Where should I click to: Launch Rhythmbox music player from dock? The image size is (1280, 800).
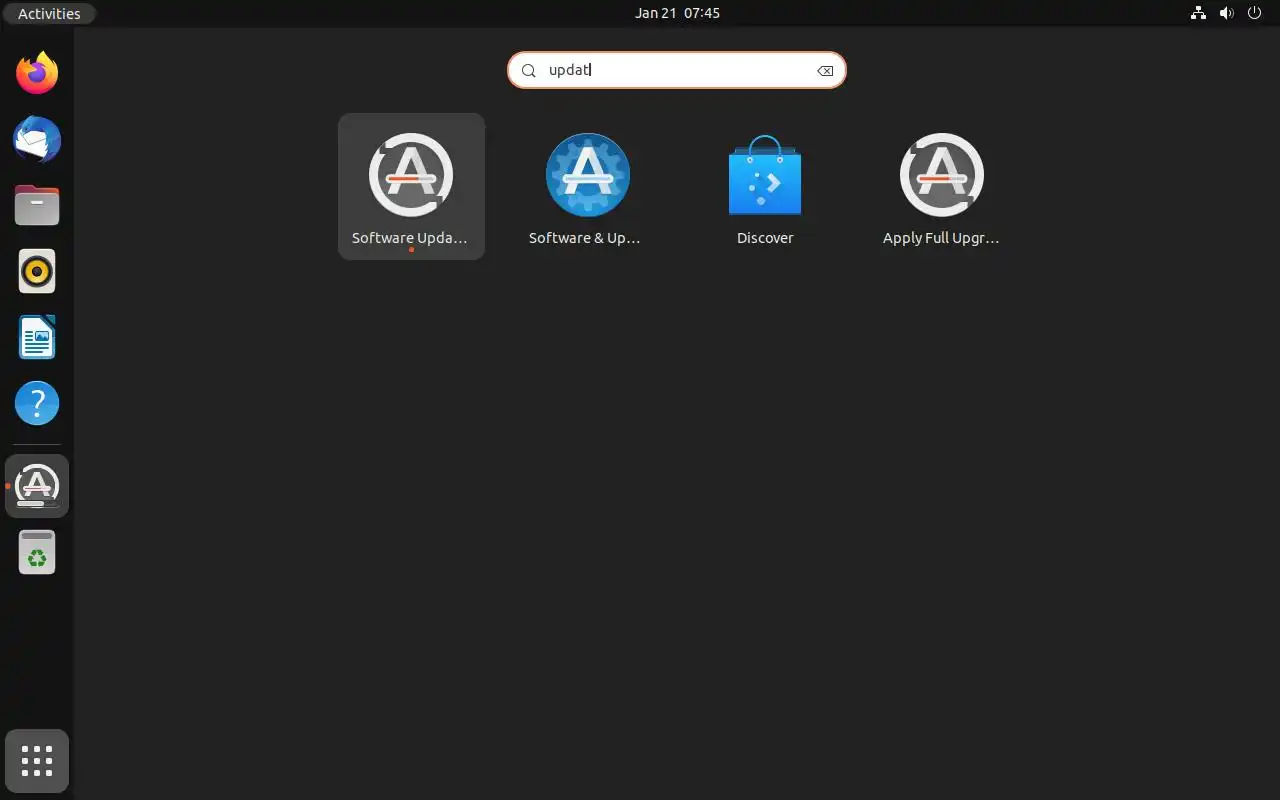(37, 271)
